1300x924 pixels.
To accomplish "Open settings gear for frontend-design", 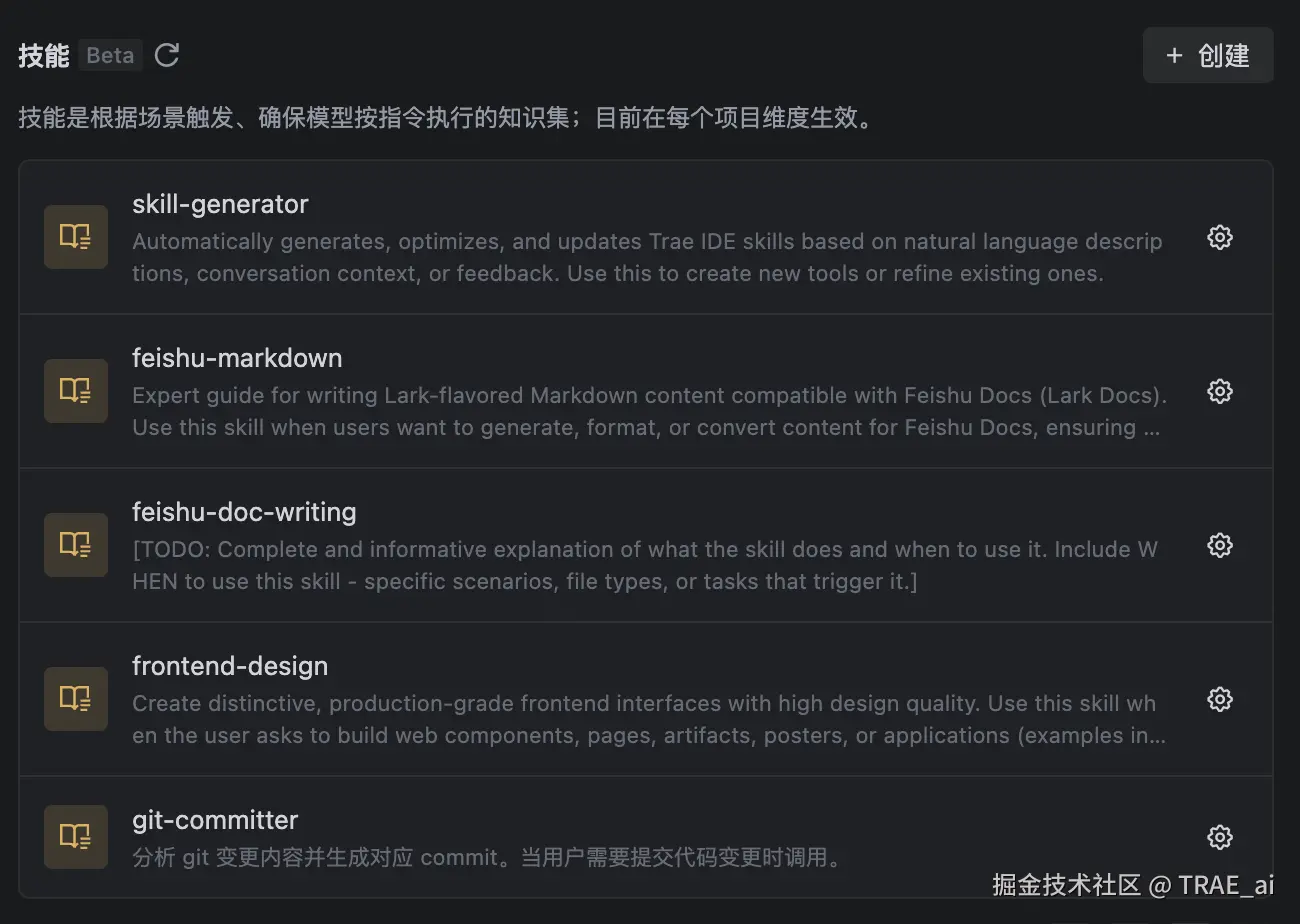I will coord(1219,699).
